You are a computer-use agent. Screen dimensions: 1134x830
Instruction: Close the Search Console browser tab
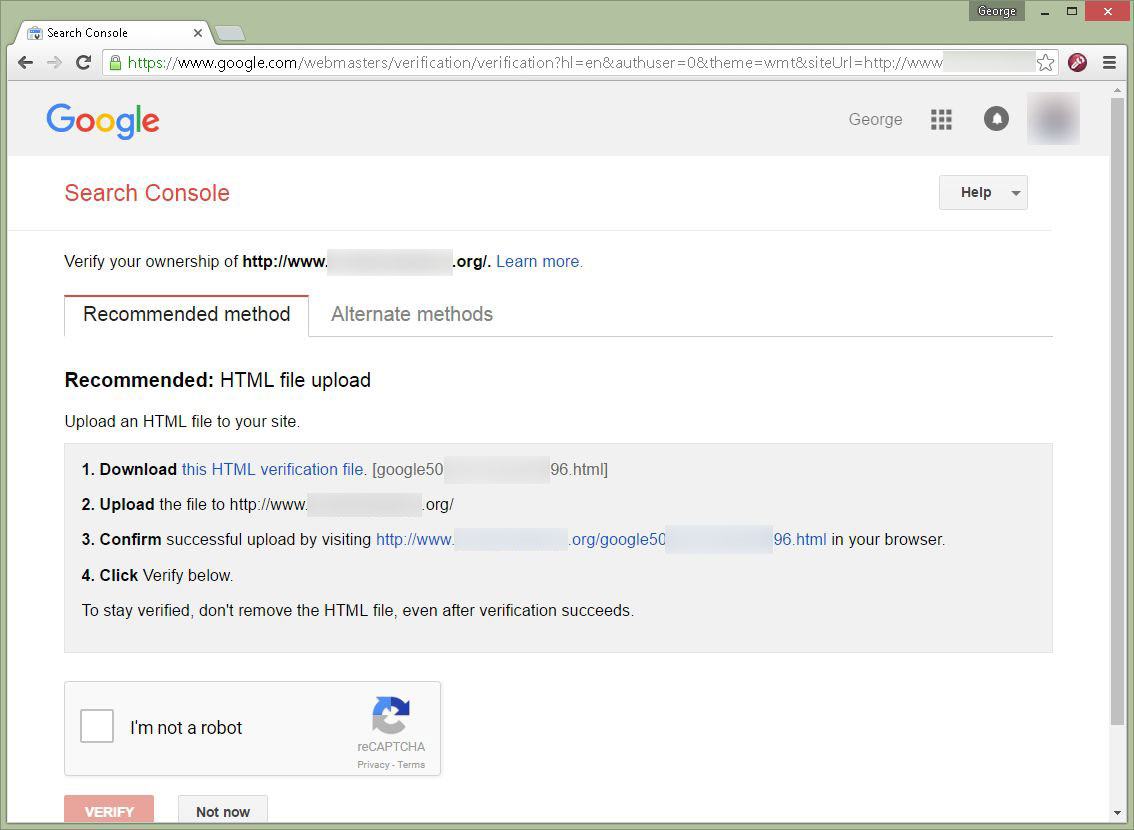[197, 33]
